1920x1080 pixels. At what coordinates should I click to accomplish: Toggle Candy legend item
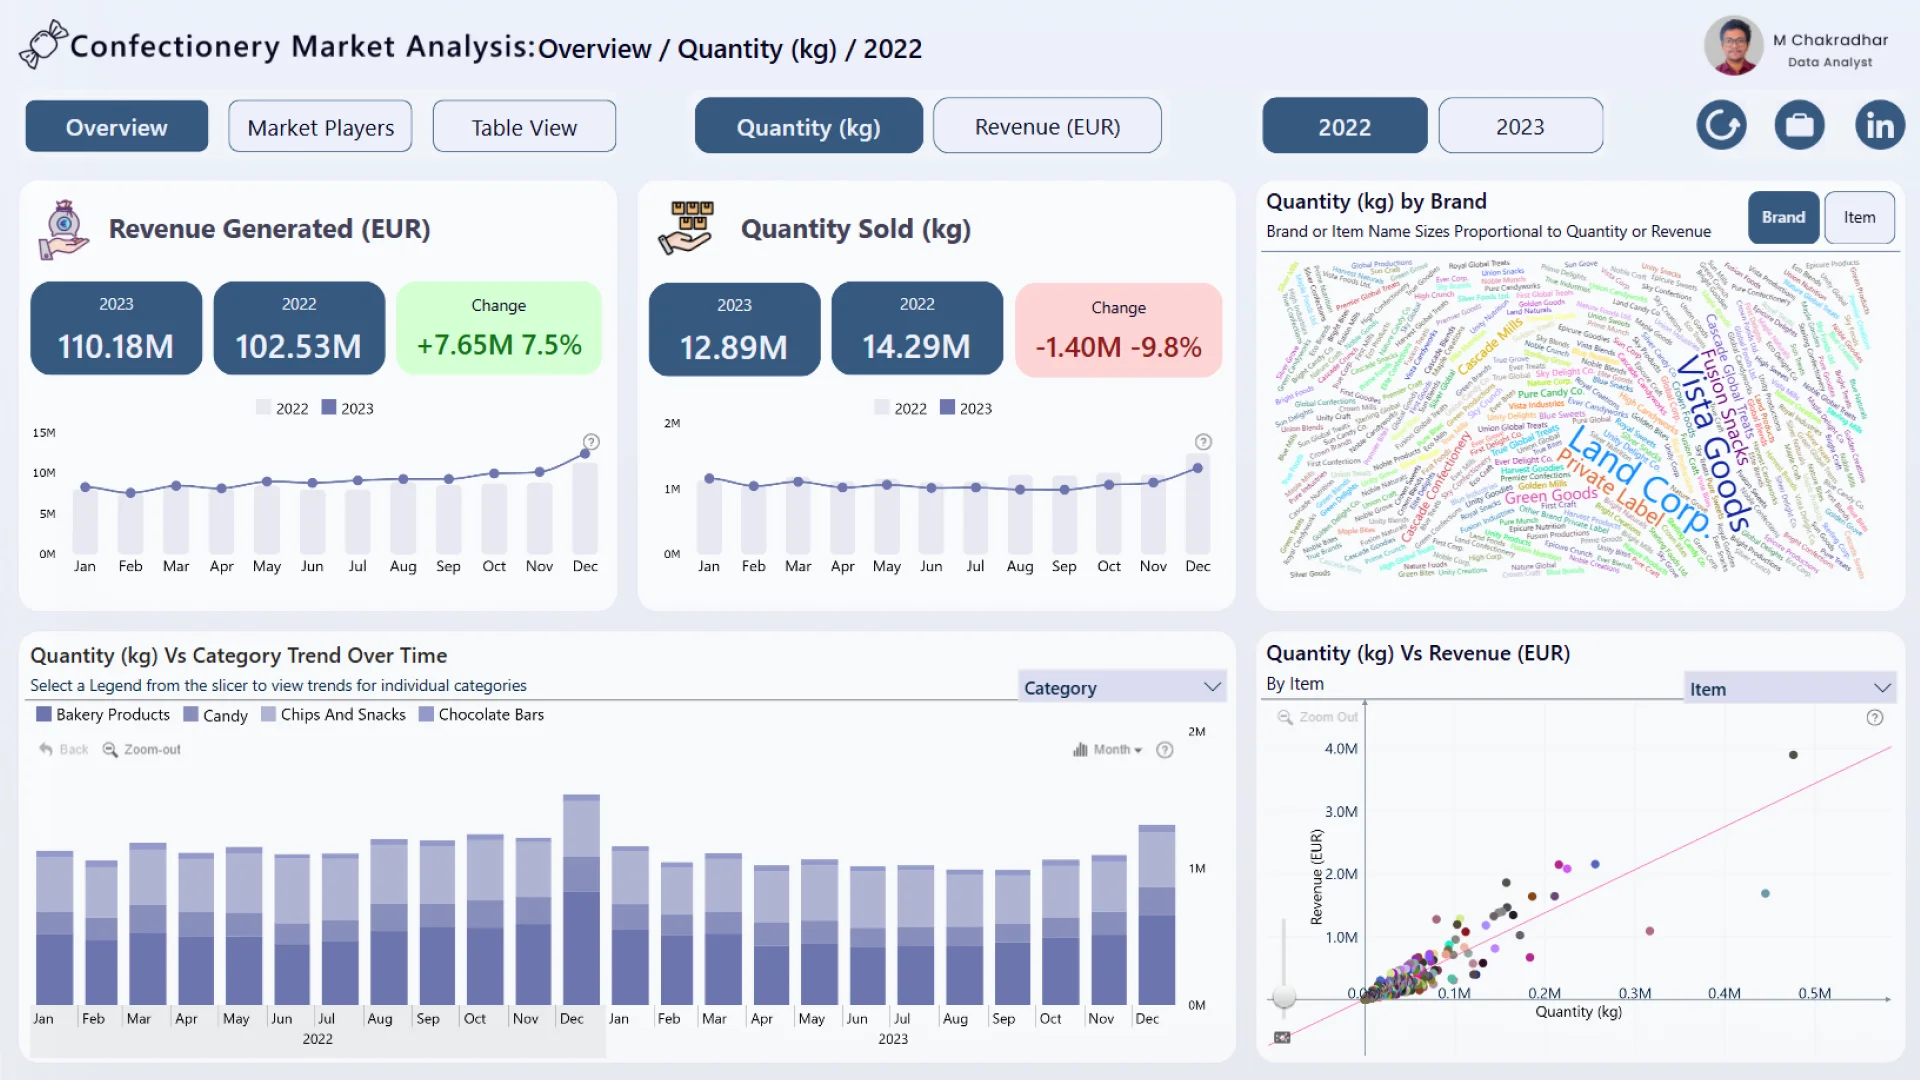pos(216,715)
